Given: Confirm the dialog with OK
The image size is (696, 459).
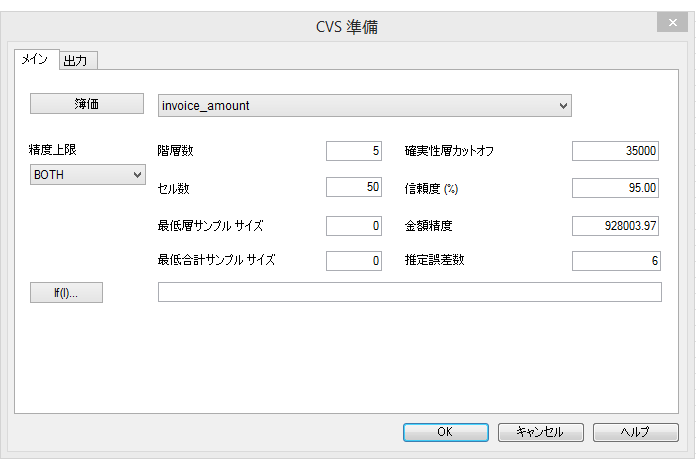Looking at the screenshot, I should (x=445, y=432).
